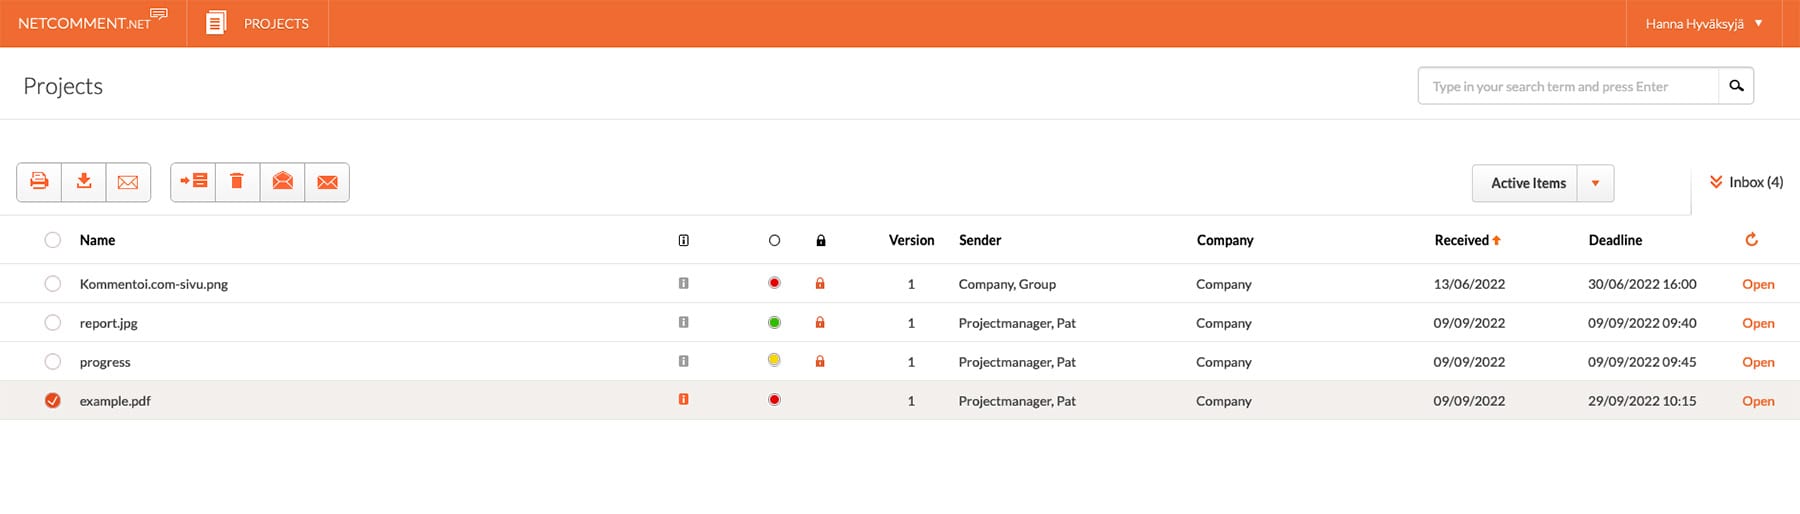Open the Active Items dropdown arrow
The width and height of the screenshot is (1800, 514).
[1595, 183]
